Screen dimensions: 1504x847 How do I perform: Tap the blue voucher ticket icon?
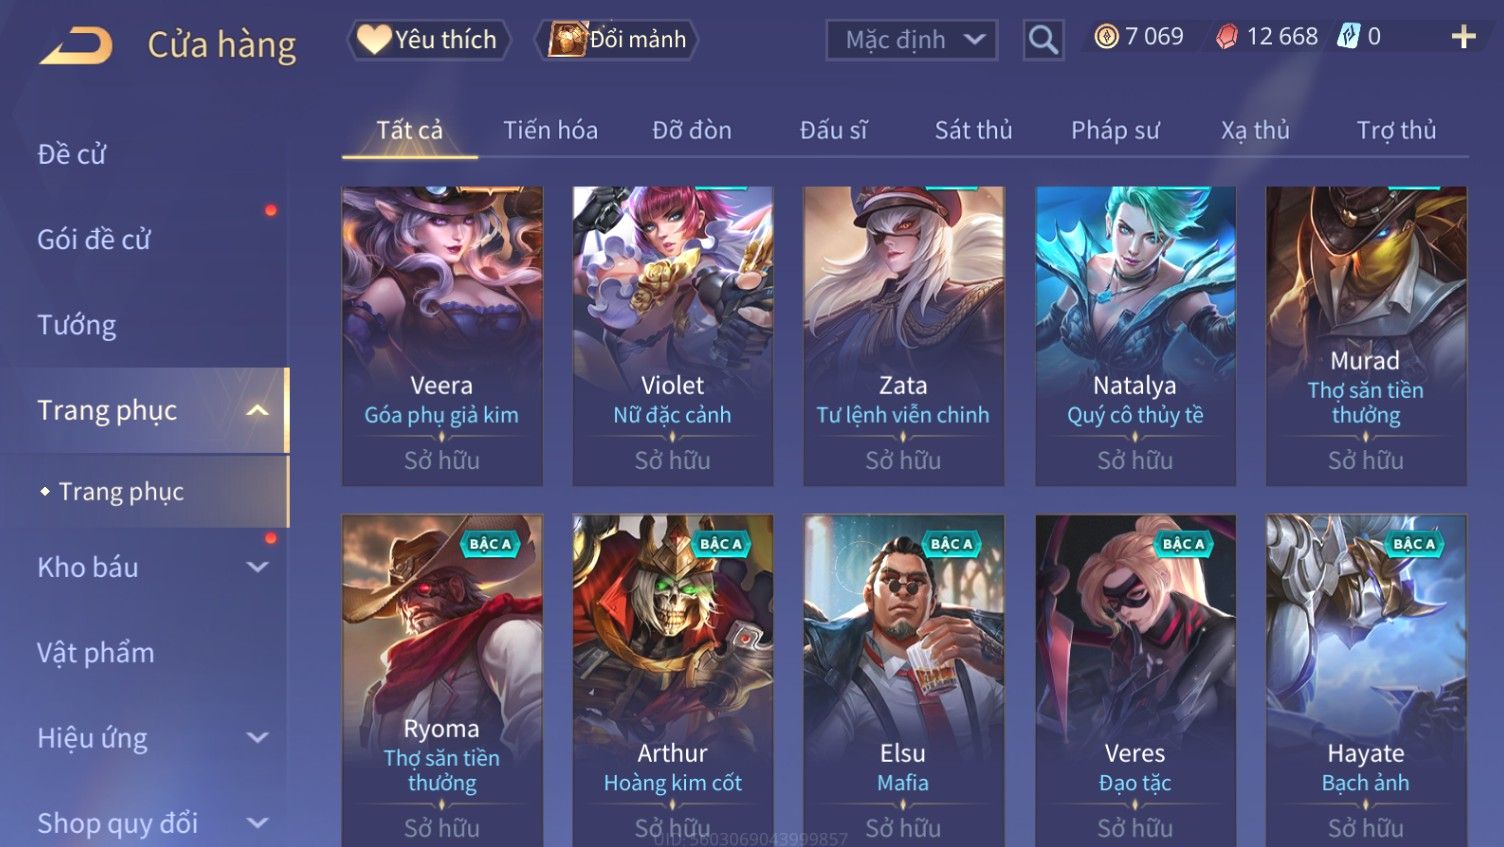point(1349,37)
